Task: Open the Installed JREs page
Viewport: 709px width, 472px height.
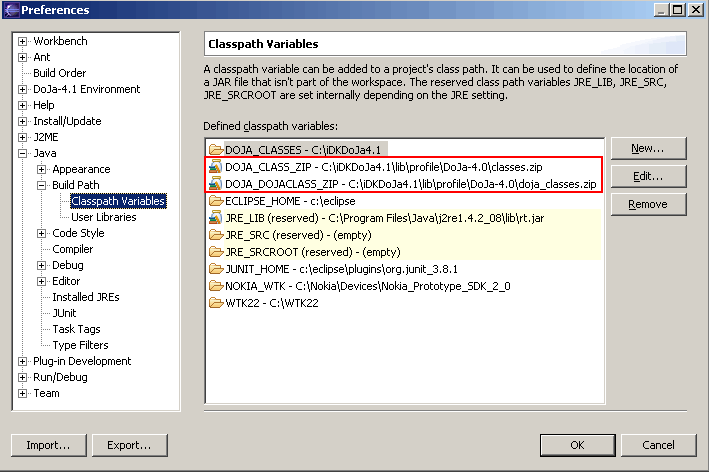Action: 86,297
